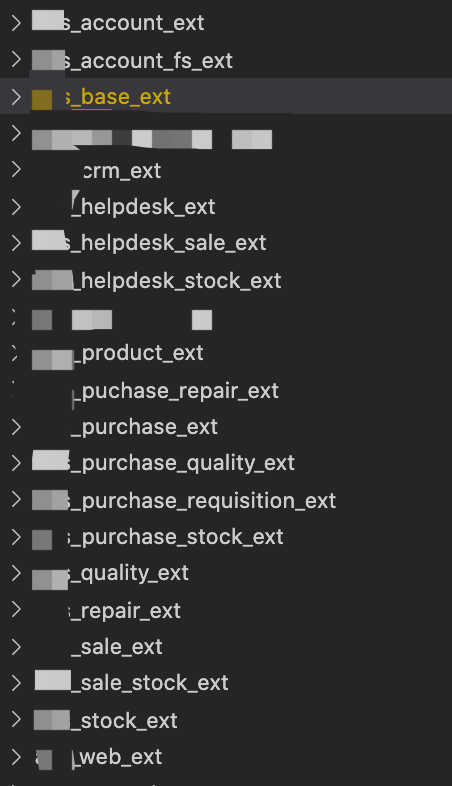Image resolution: width=452 pixels, height=786 pixels.
Task: Expand the crm_ext chevron
Action: coord(16,169)
